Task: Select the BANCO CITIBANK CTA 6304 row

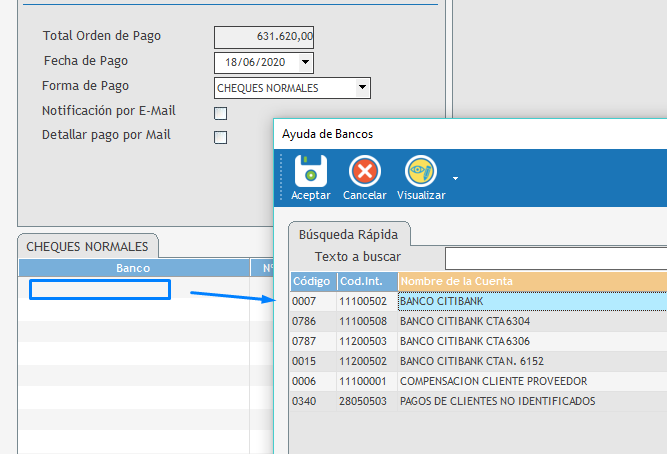Action: click(x=478, y=321)
